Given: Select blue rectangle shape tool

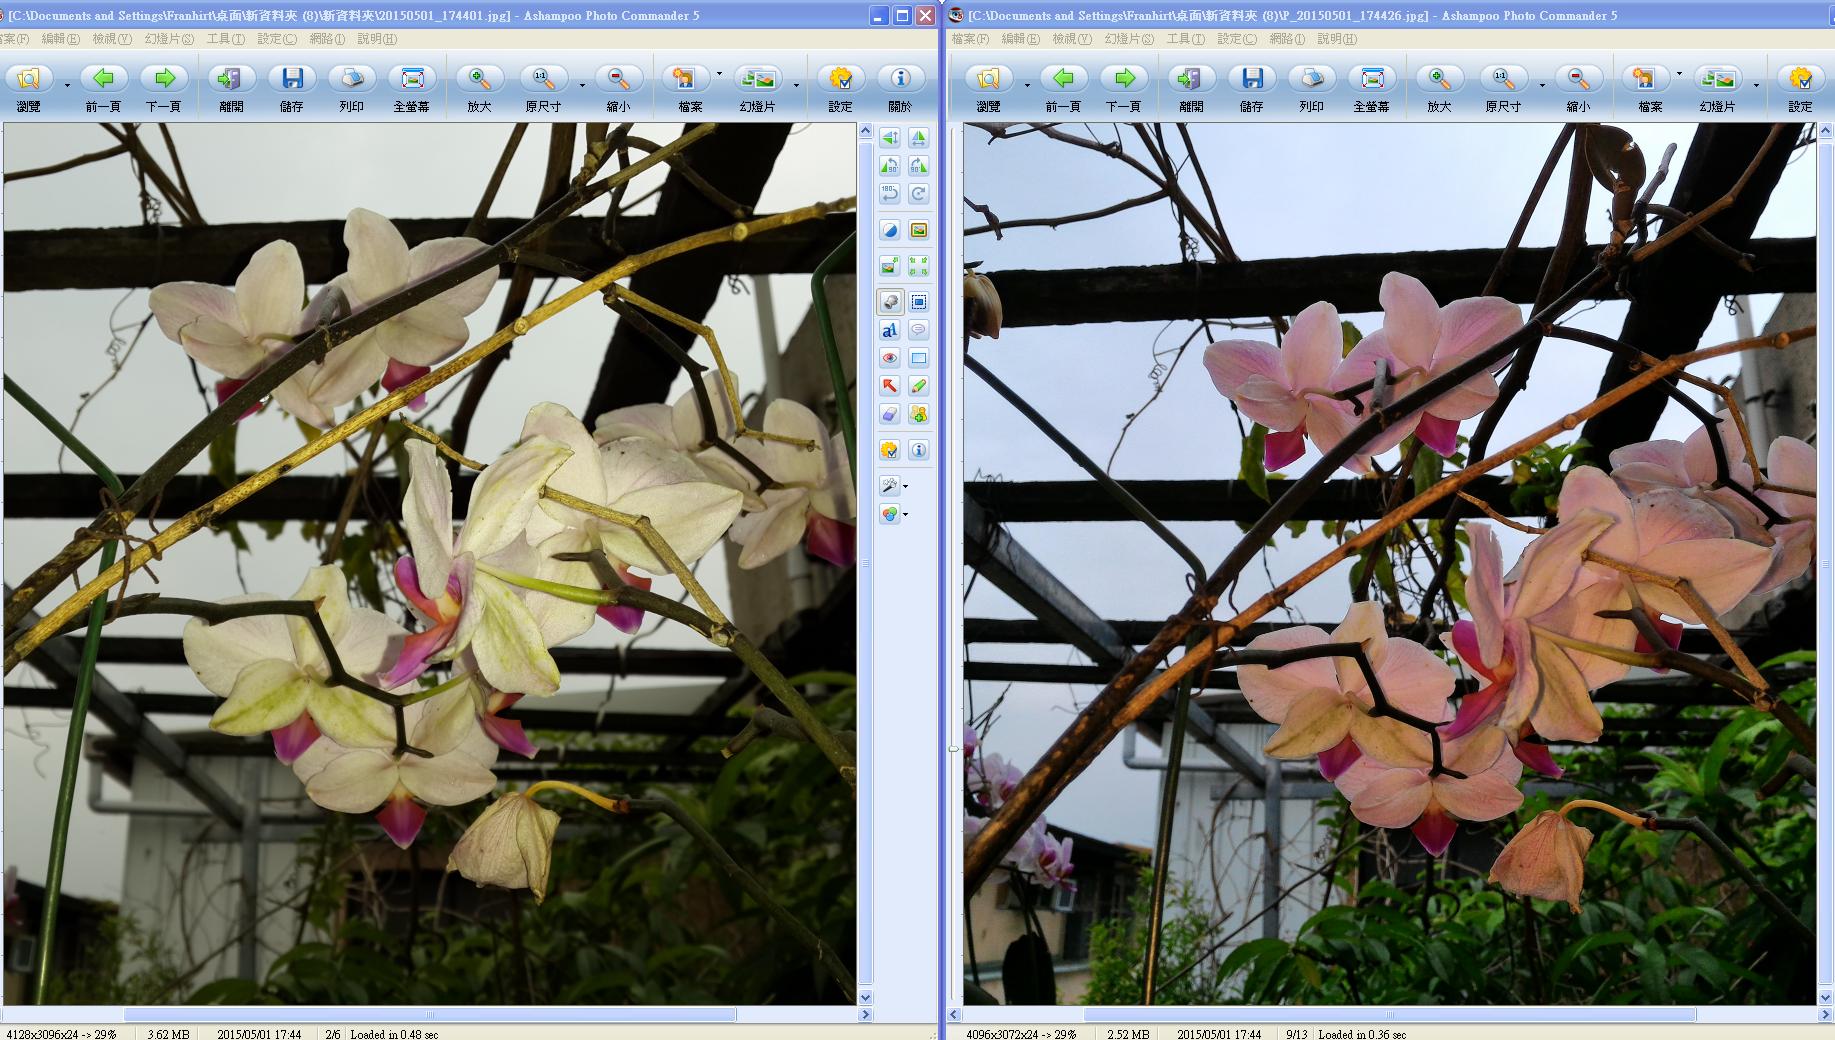Looking at the screenshot, I should click(918, 358).
